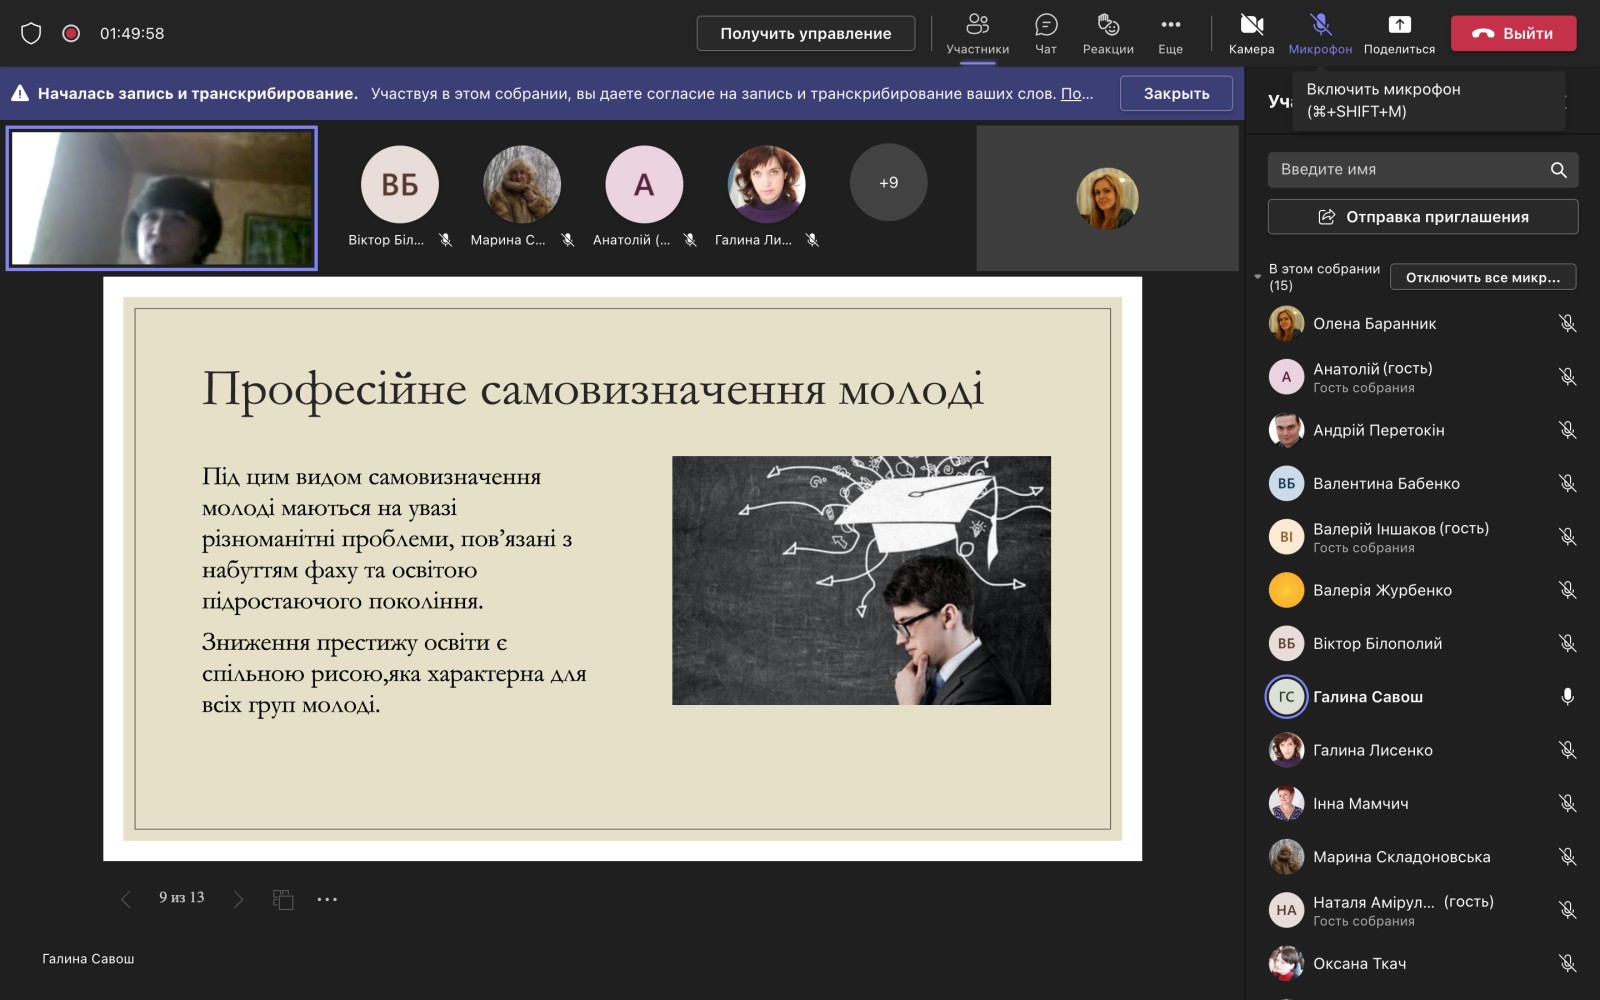Click the Введите имя search field
The image size is (1600, 1000).
point(1422,170)
